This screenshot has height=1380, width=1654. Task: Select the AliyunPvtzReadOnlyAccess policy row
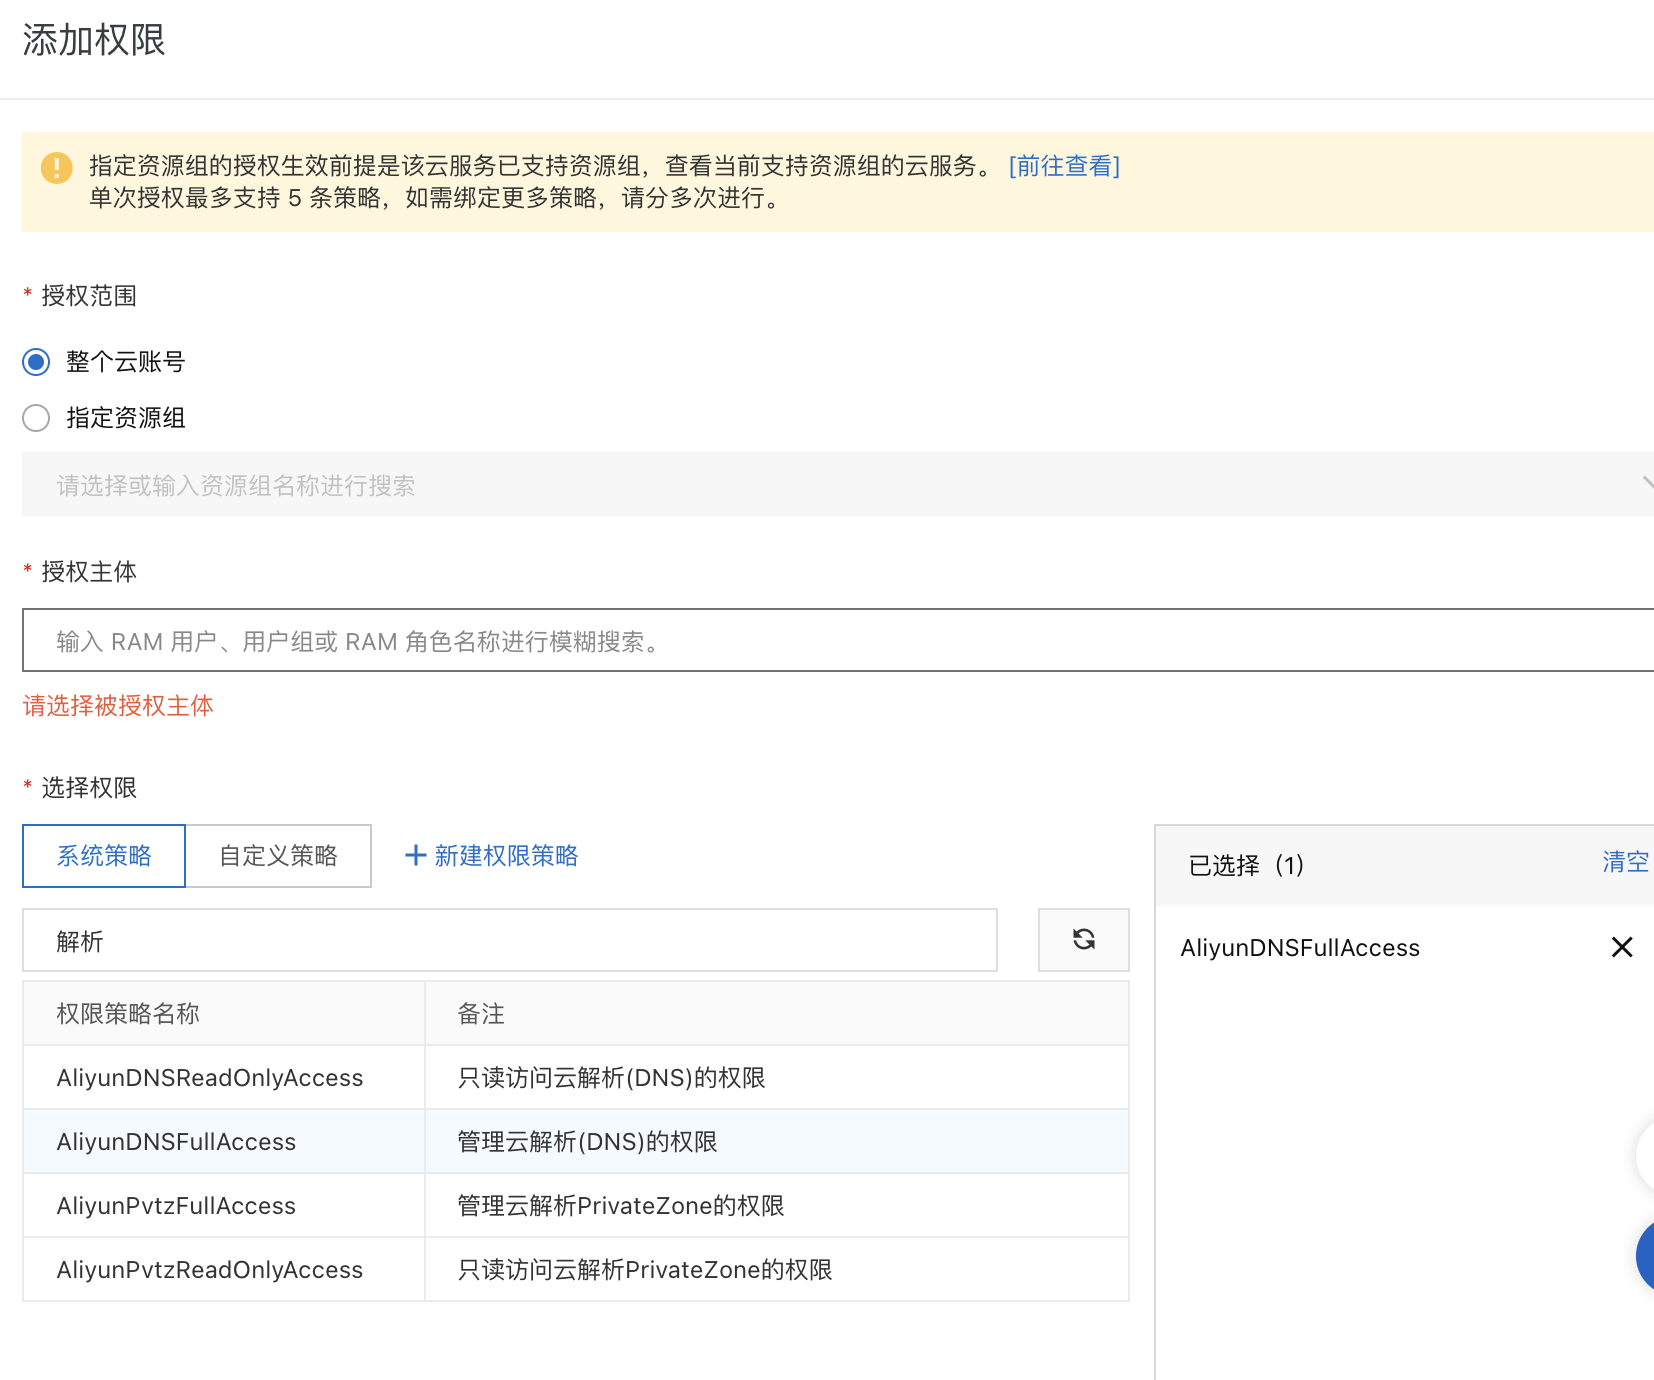point(576,1269)
